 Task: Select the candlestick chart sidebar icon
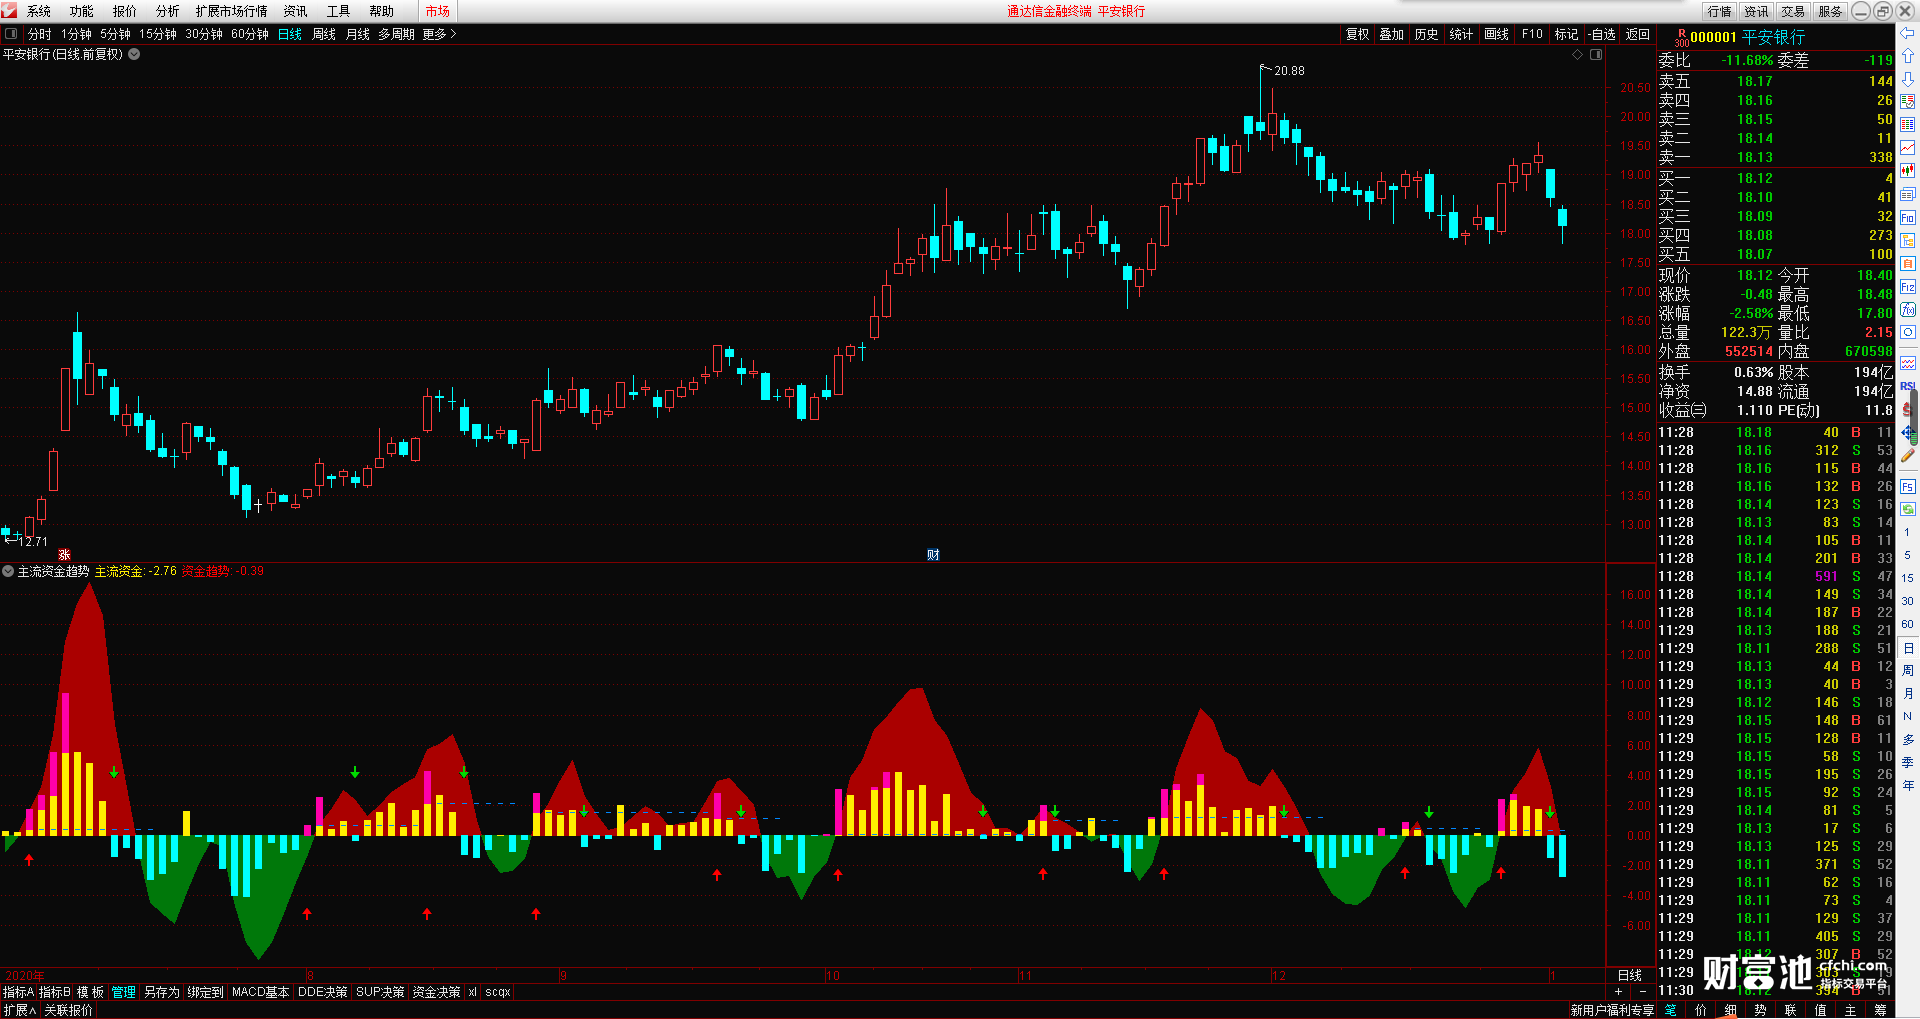(x=1907, y=171)
